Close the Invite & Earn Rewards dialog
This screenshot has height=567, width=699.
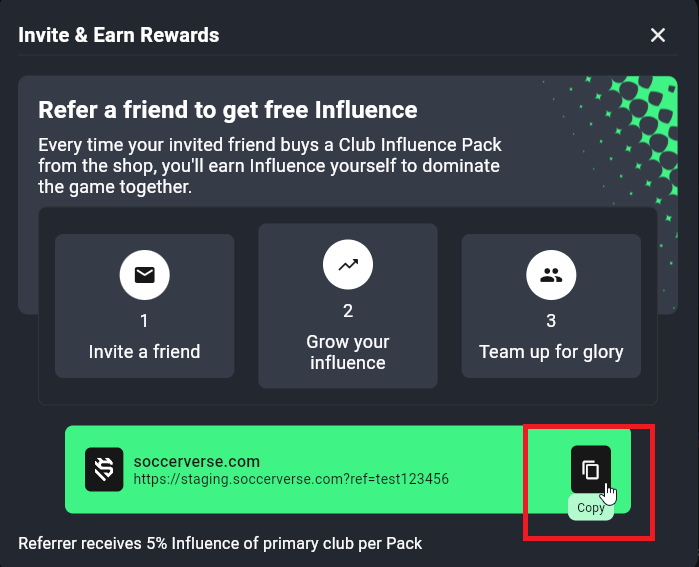tap(658, 35)
